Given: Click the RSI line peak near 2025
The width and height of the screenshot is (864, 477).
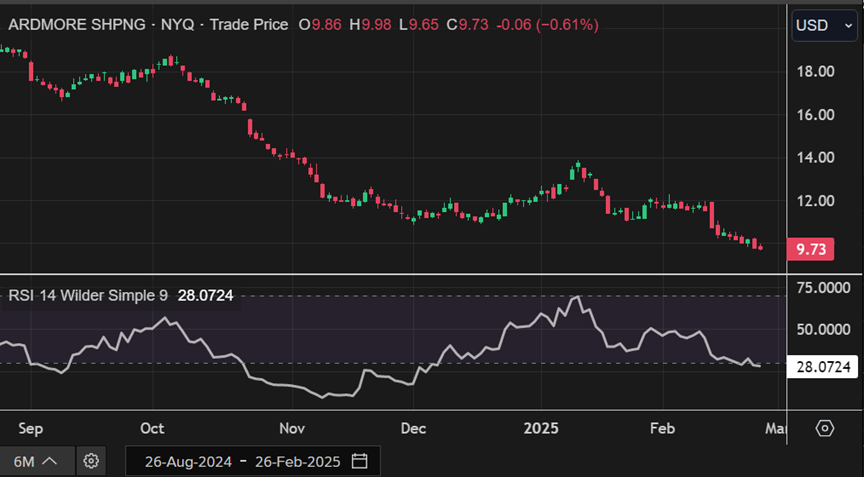Looking at the screenshot, I should [575, 297].
